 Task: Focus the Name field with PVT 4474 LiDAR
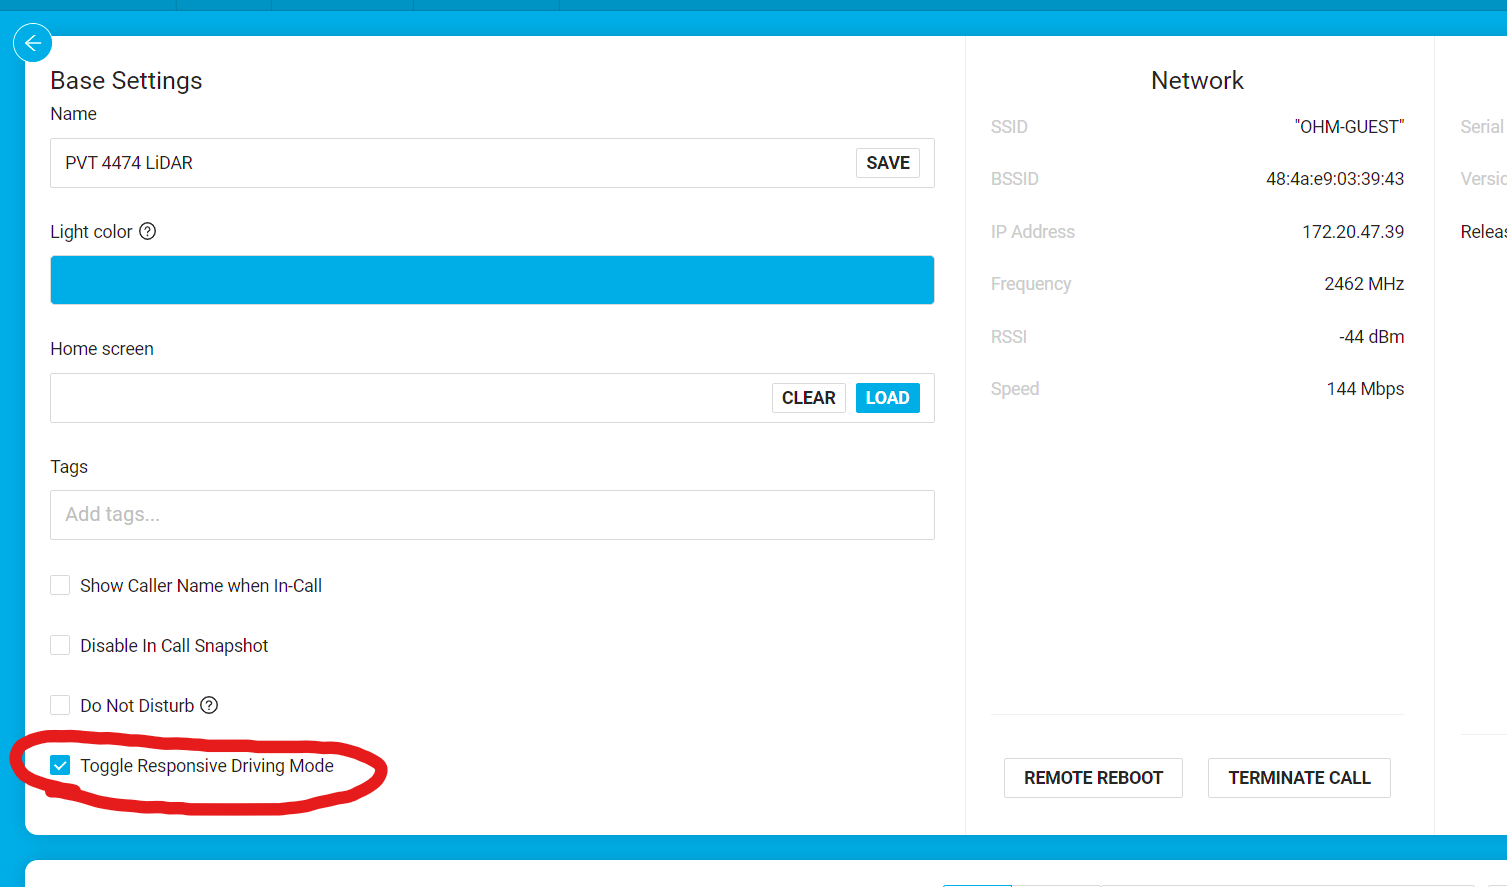[450, 163]
